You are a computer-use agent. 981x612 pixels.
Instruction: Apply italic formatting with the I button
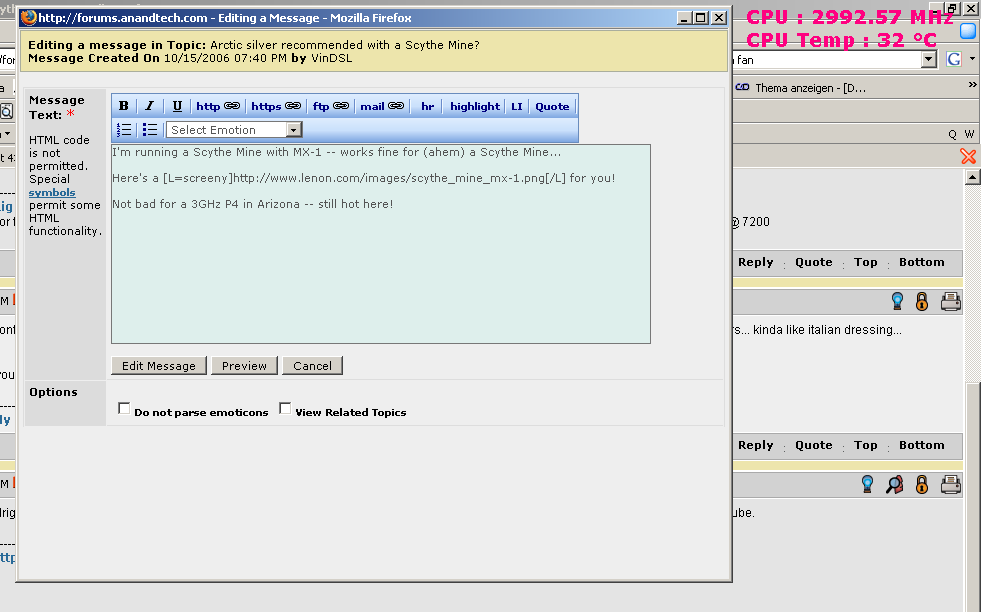150,106
